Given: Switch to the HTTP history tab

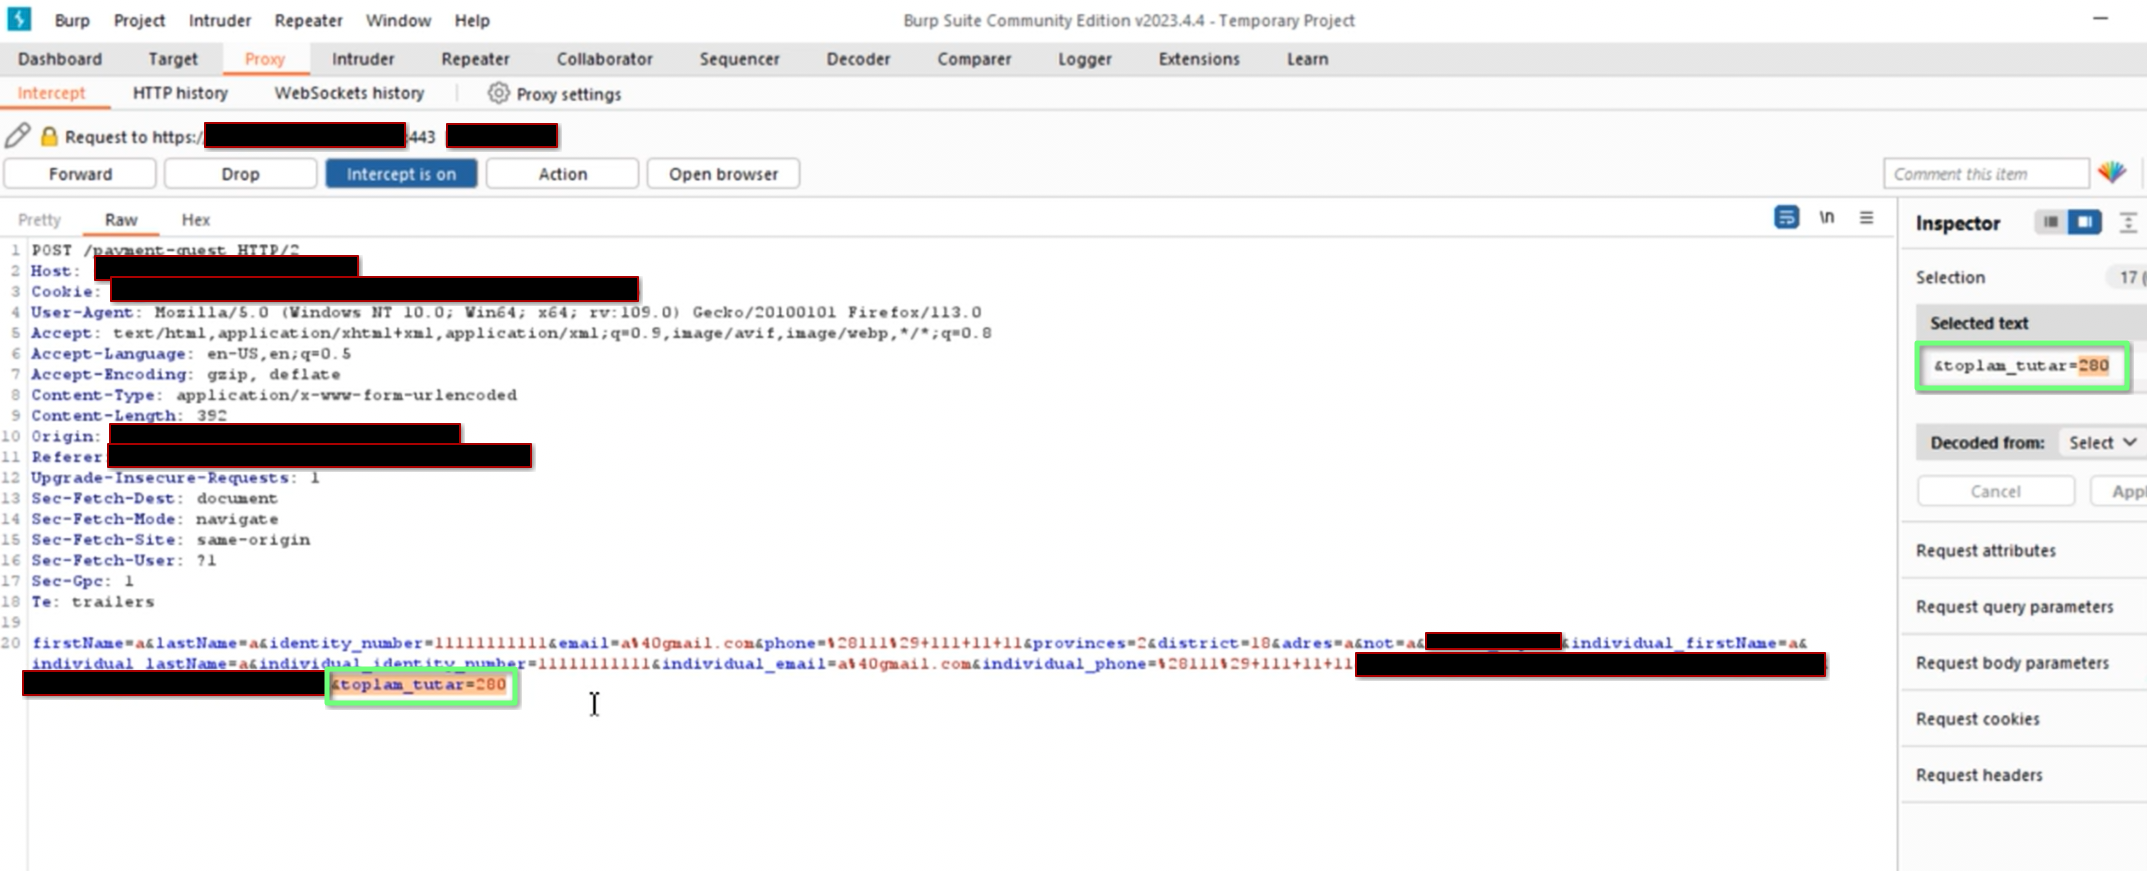Looking at the screenshot, I should (180, 93).
